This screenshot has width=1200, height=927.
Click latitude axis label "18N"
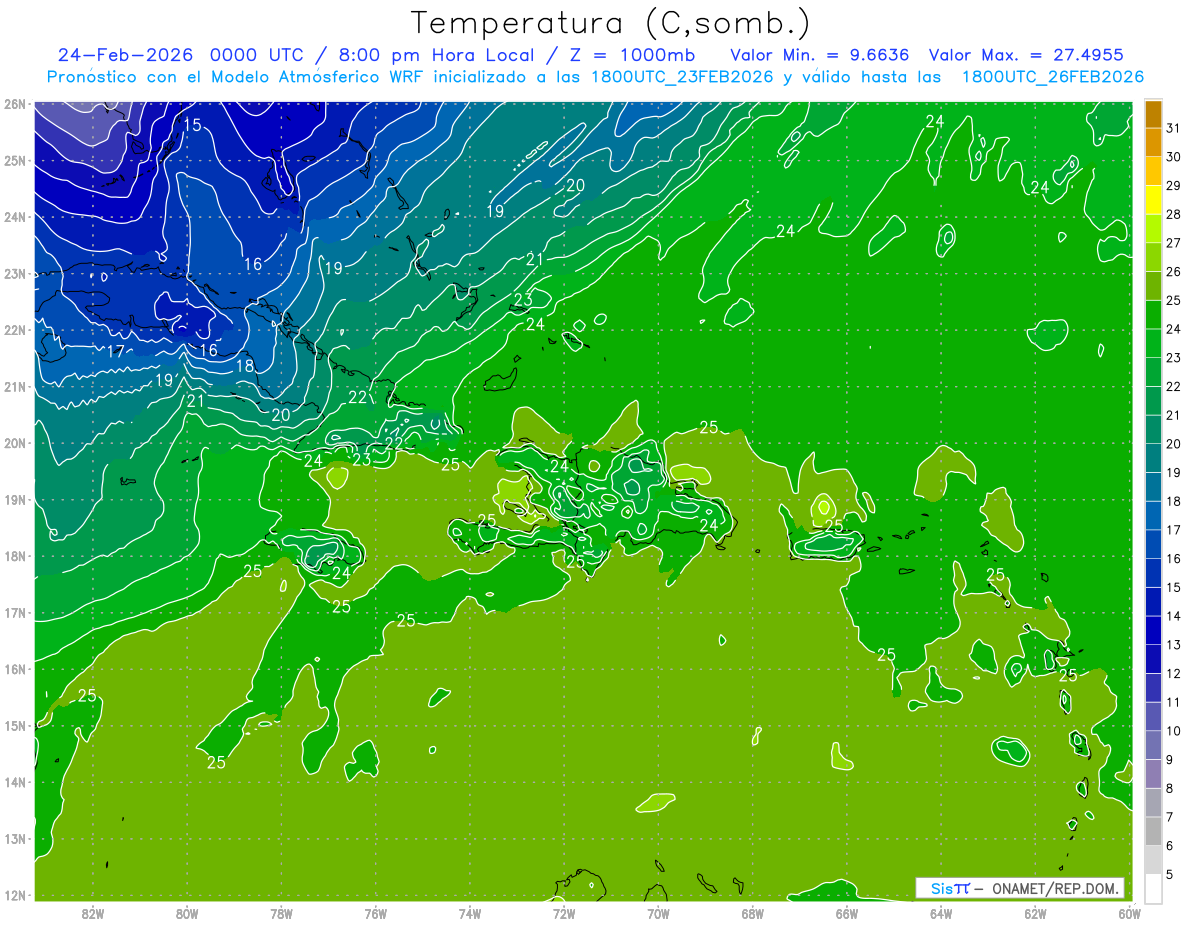pyautogui.click(x=15, y=556)
